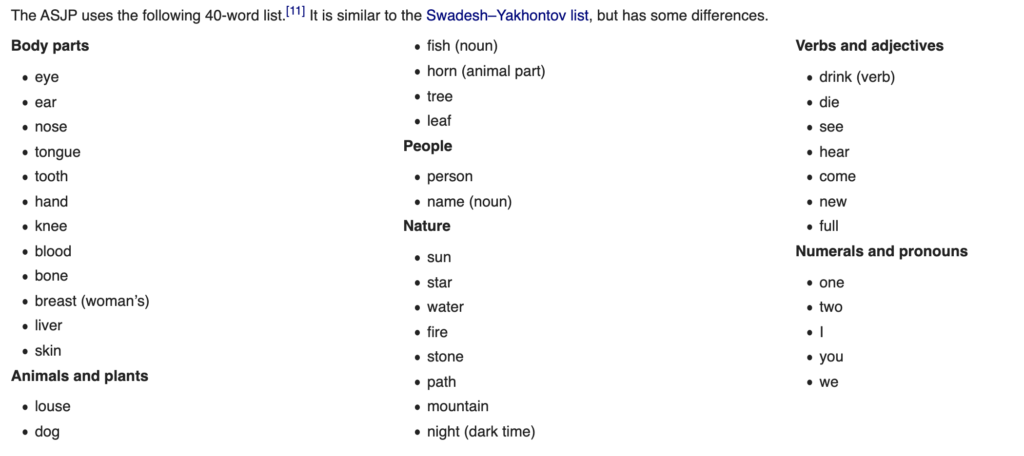The image size is (1024, 456).
Task: Click the [11] citation reference
Action: click(x=294, y=12)
